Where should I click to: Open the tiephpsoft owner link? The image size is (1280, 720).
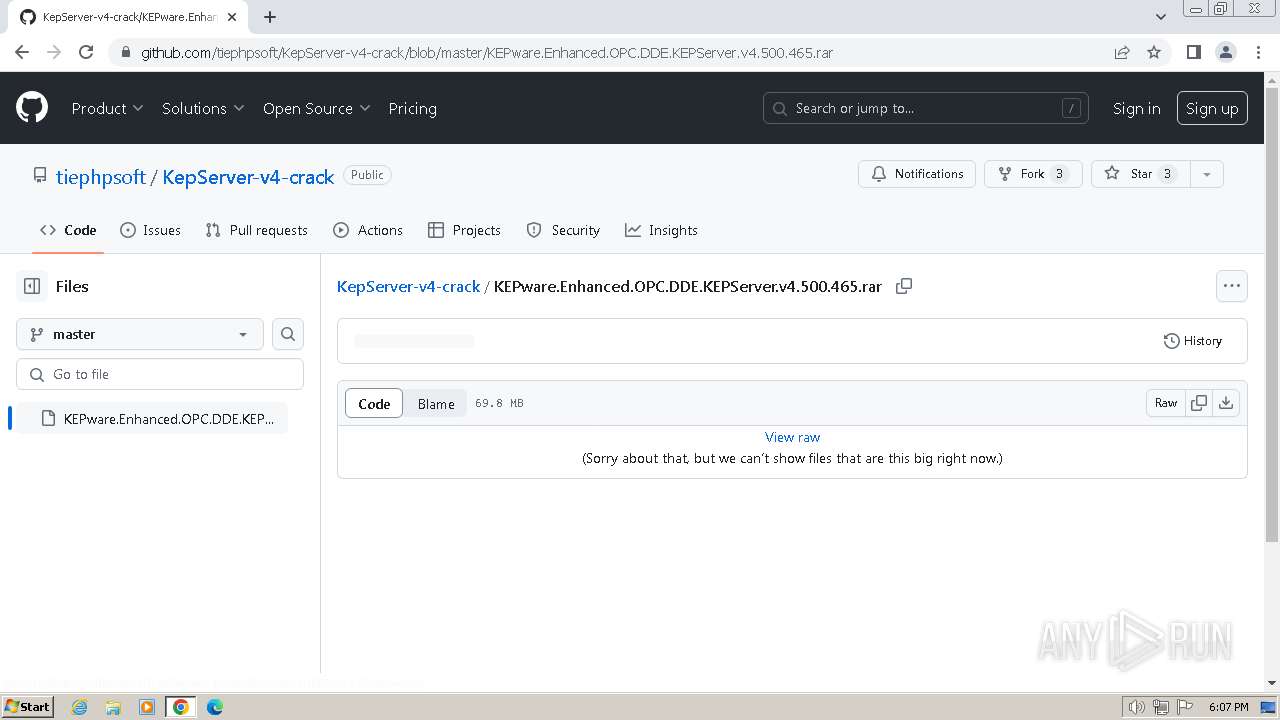[x=101, y=177]
